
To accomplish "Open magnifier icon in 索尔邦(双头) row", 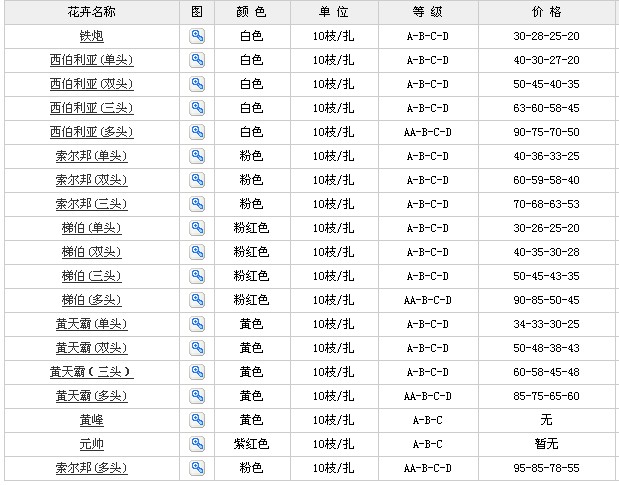I will (x=197, y=180).
